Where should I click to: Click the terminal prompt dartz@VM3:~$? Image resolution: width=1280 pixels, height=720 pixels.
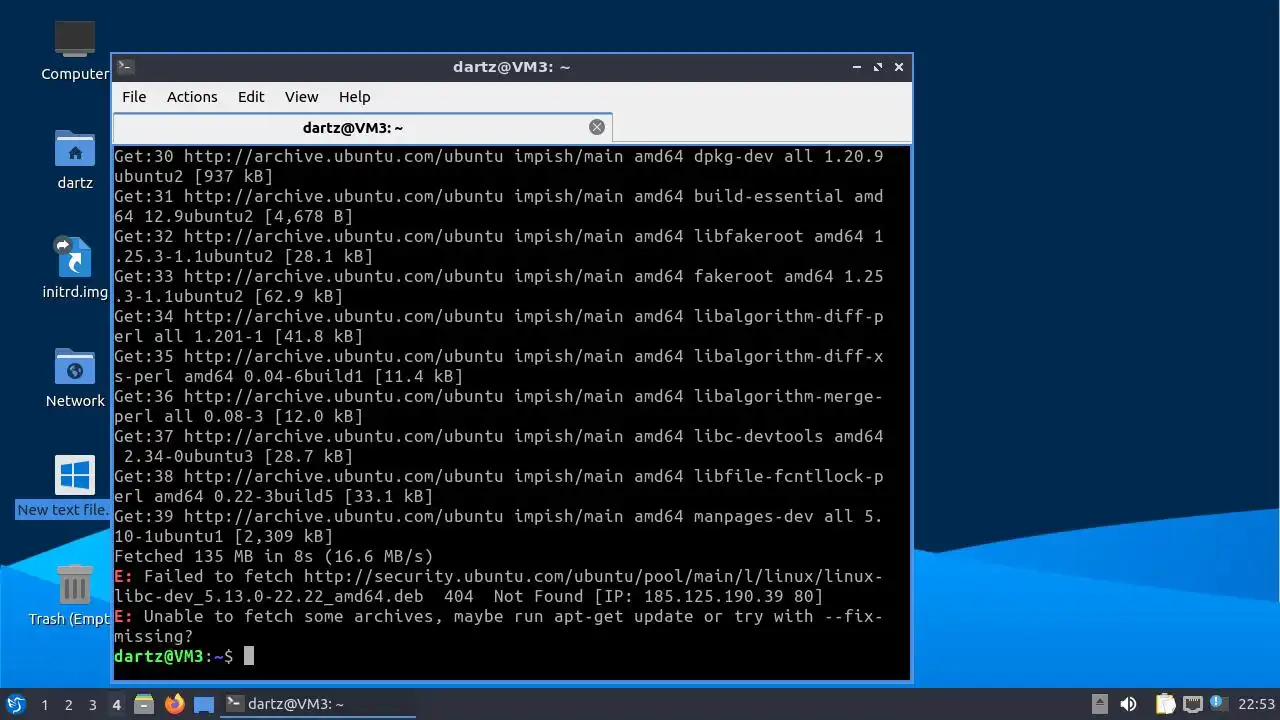click(173, 656)
